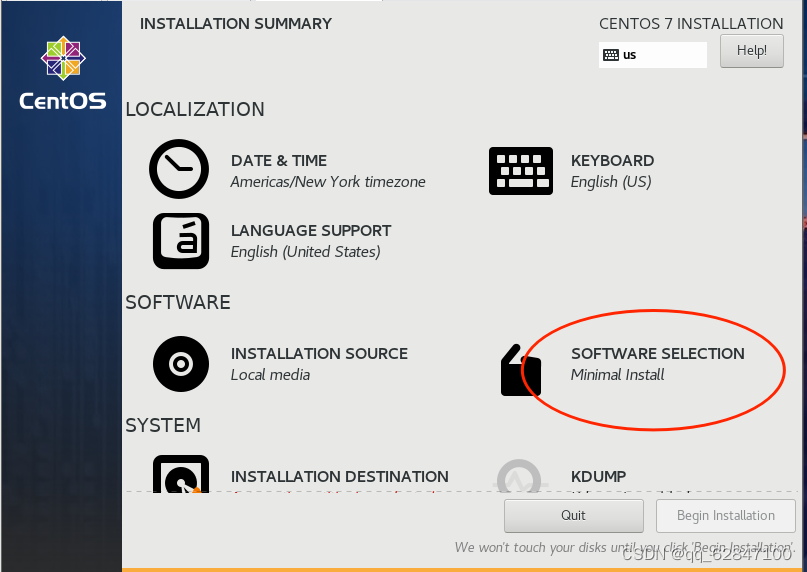
Task: Click 'Local media' text
Action: tap(270, 375)
